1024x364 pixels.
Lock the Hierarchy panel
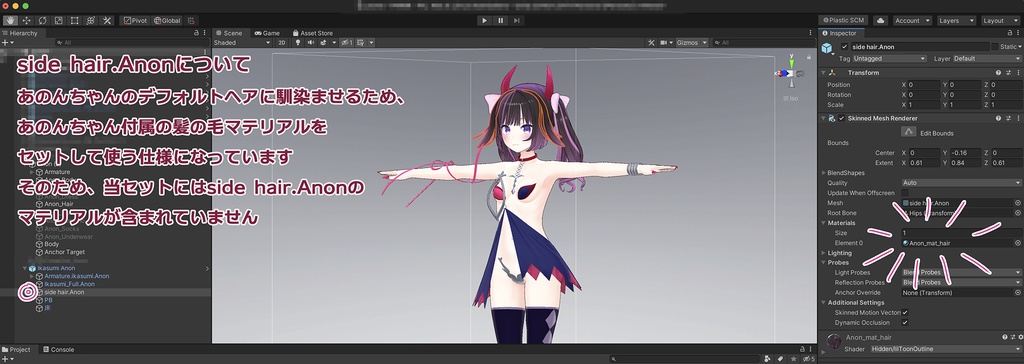click(197, 33)
